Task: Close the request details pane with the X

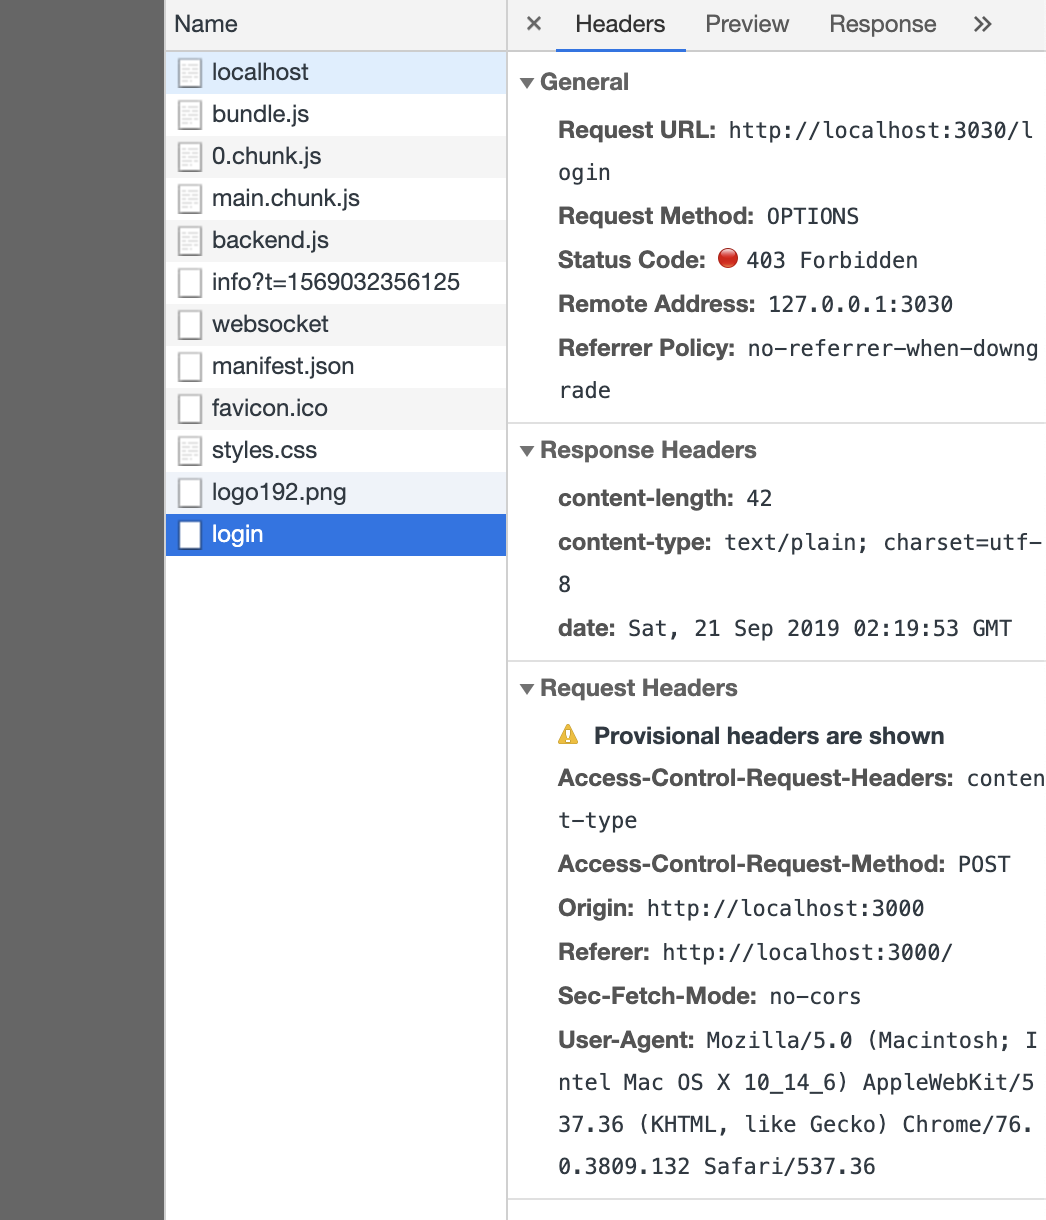Action: (533, 24)
